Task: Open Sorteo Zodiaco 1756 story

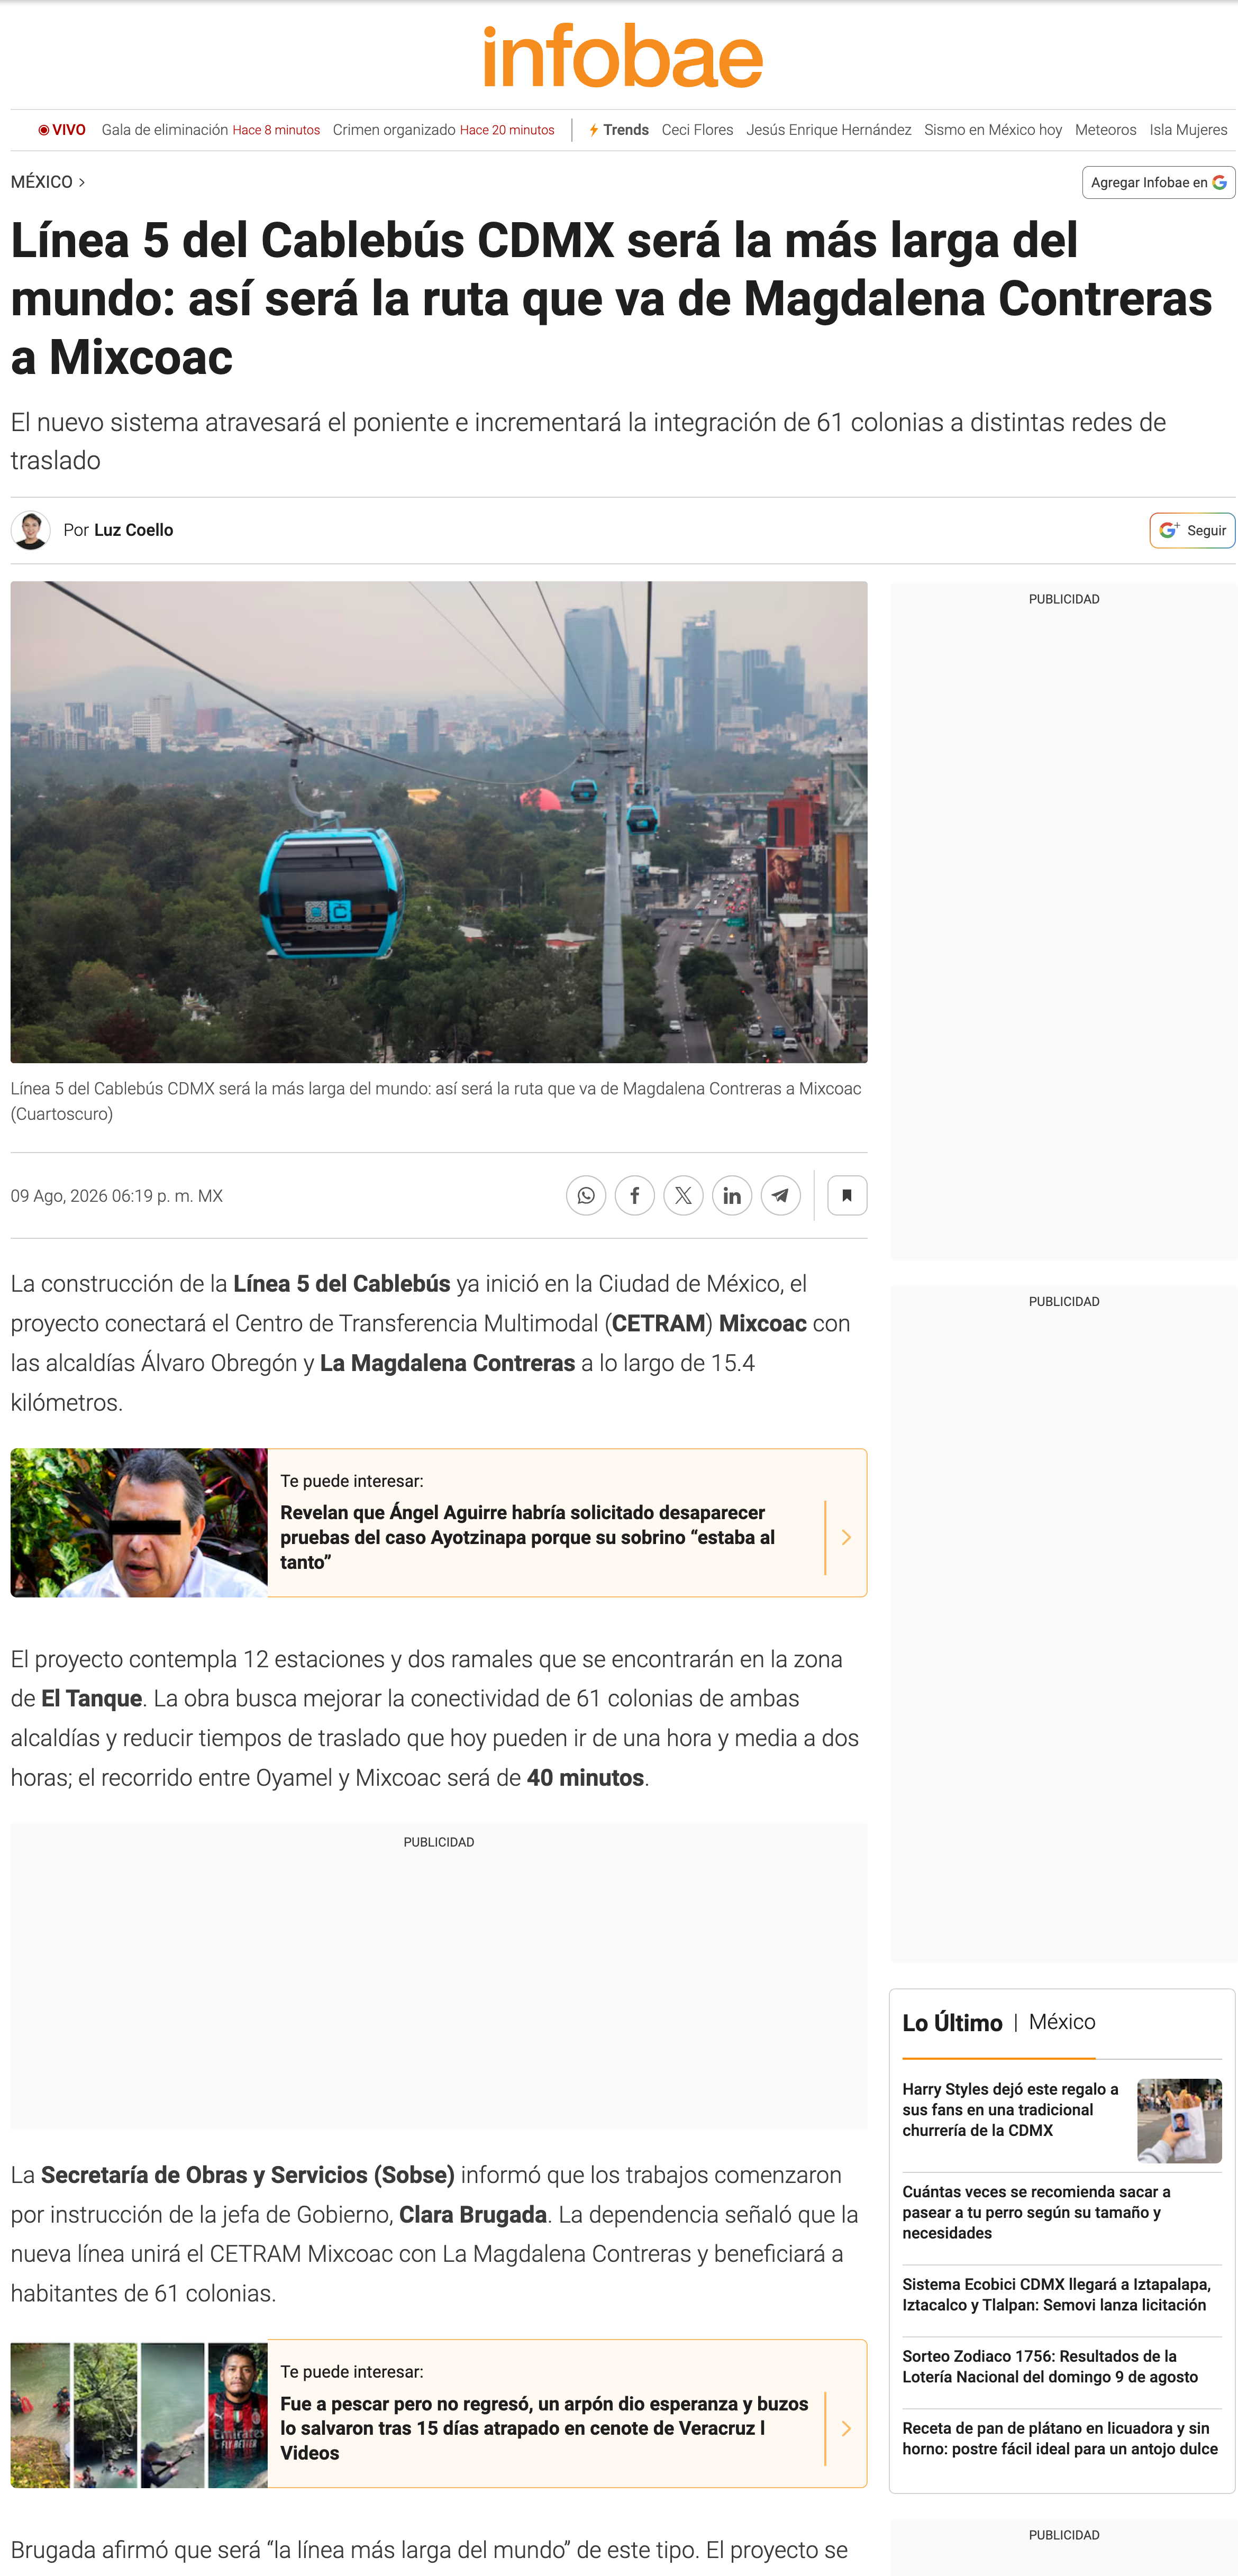Action: pyautogui.click(x=1050, y=2366)
